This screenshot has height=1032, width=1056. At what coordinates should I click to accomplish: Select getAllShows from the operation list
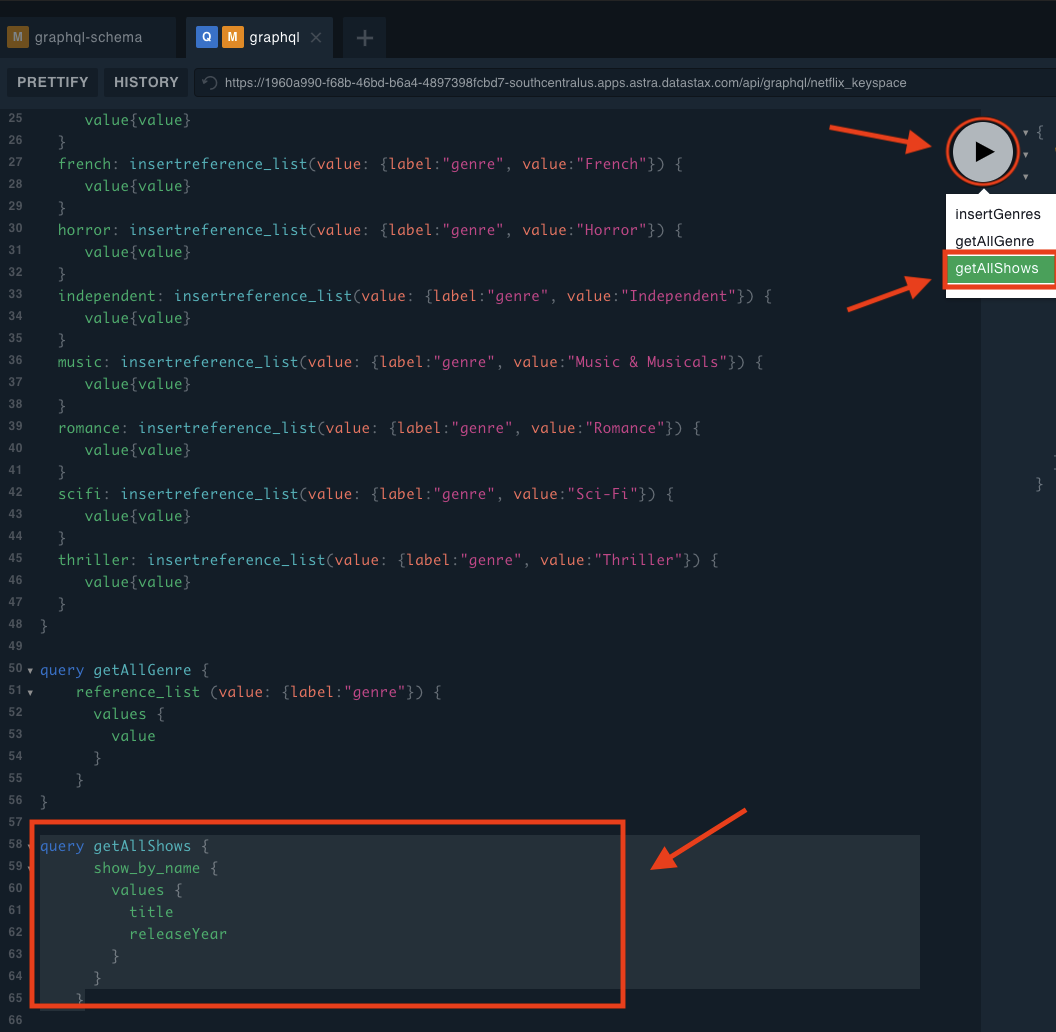(1000, 268)
